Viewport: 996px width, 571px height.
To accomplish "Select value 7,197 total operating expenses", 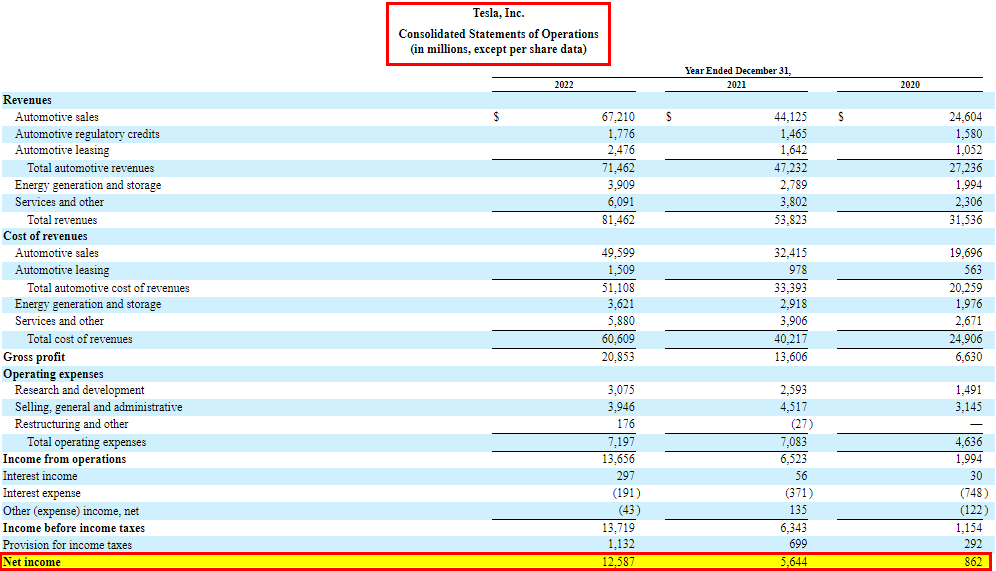I will (621, 442).
